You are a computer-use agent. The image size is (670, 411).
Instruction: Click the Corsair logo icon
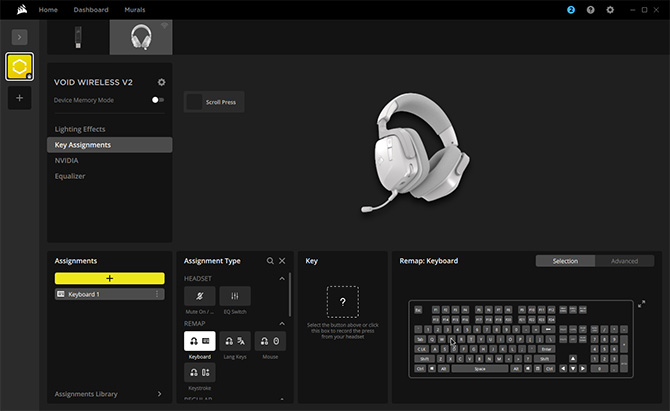(x=22, y=9)
